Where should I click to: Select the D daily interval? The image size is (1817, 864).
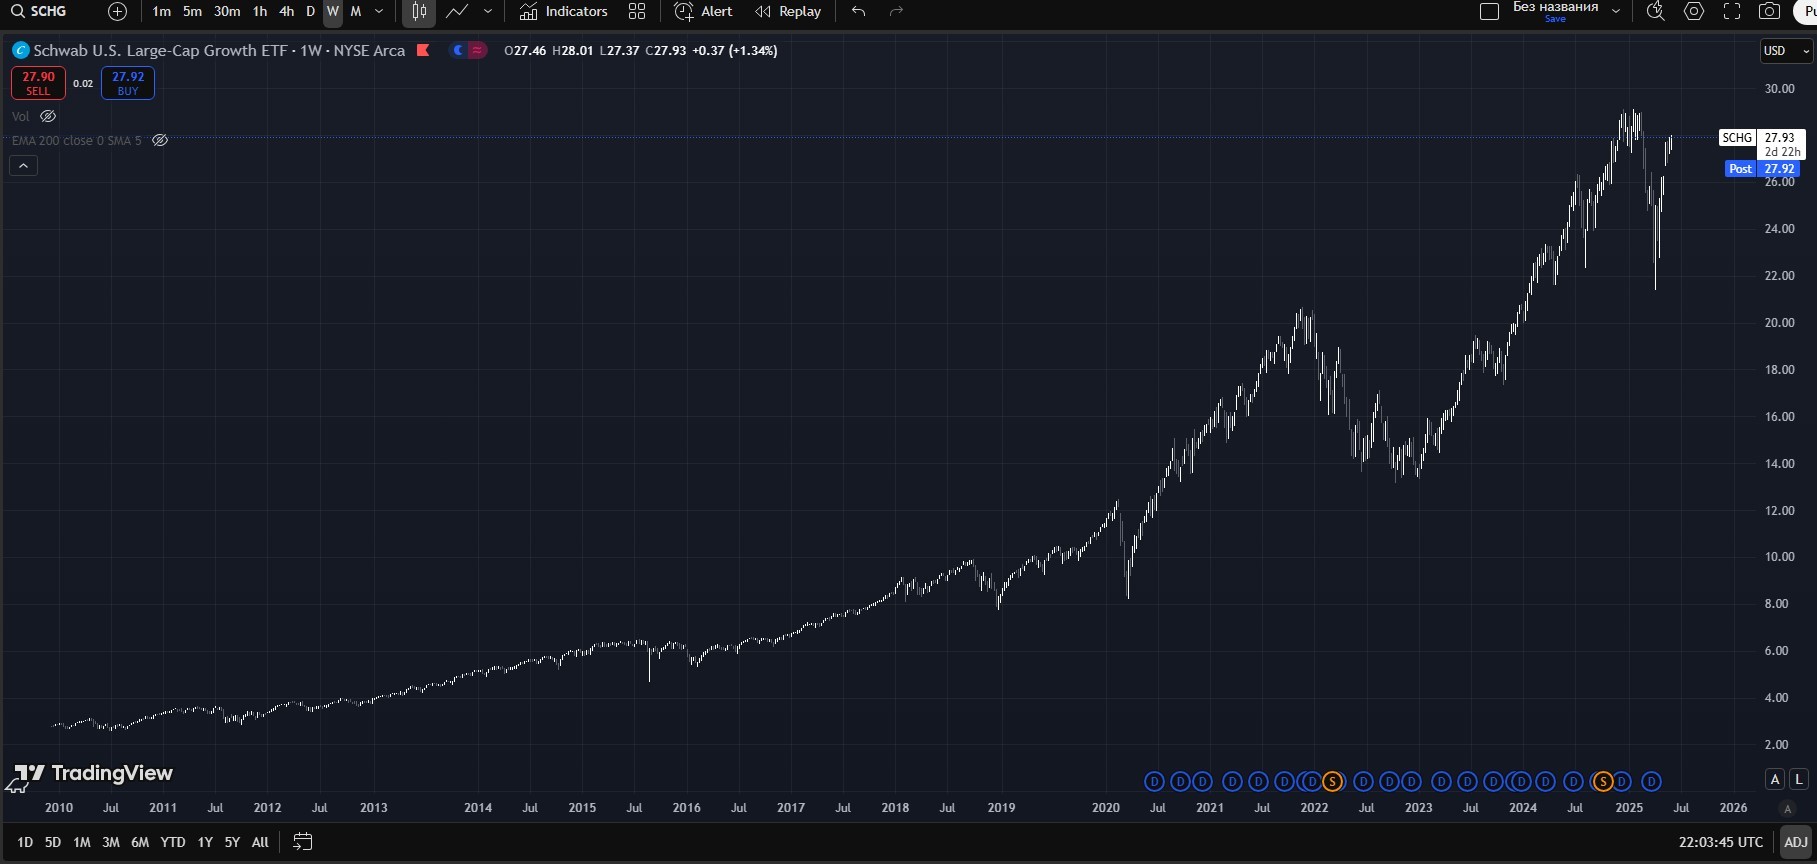(310, 11)
